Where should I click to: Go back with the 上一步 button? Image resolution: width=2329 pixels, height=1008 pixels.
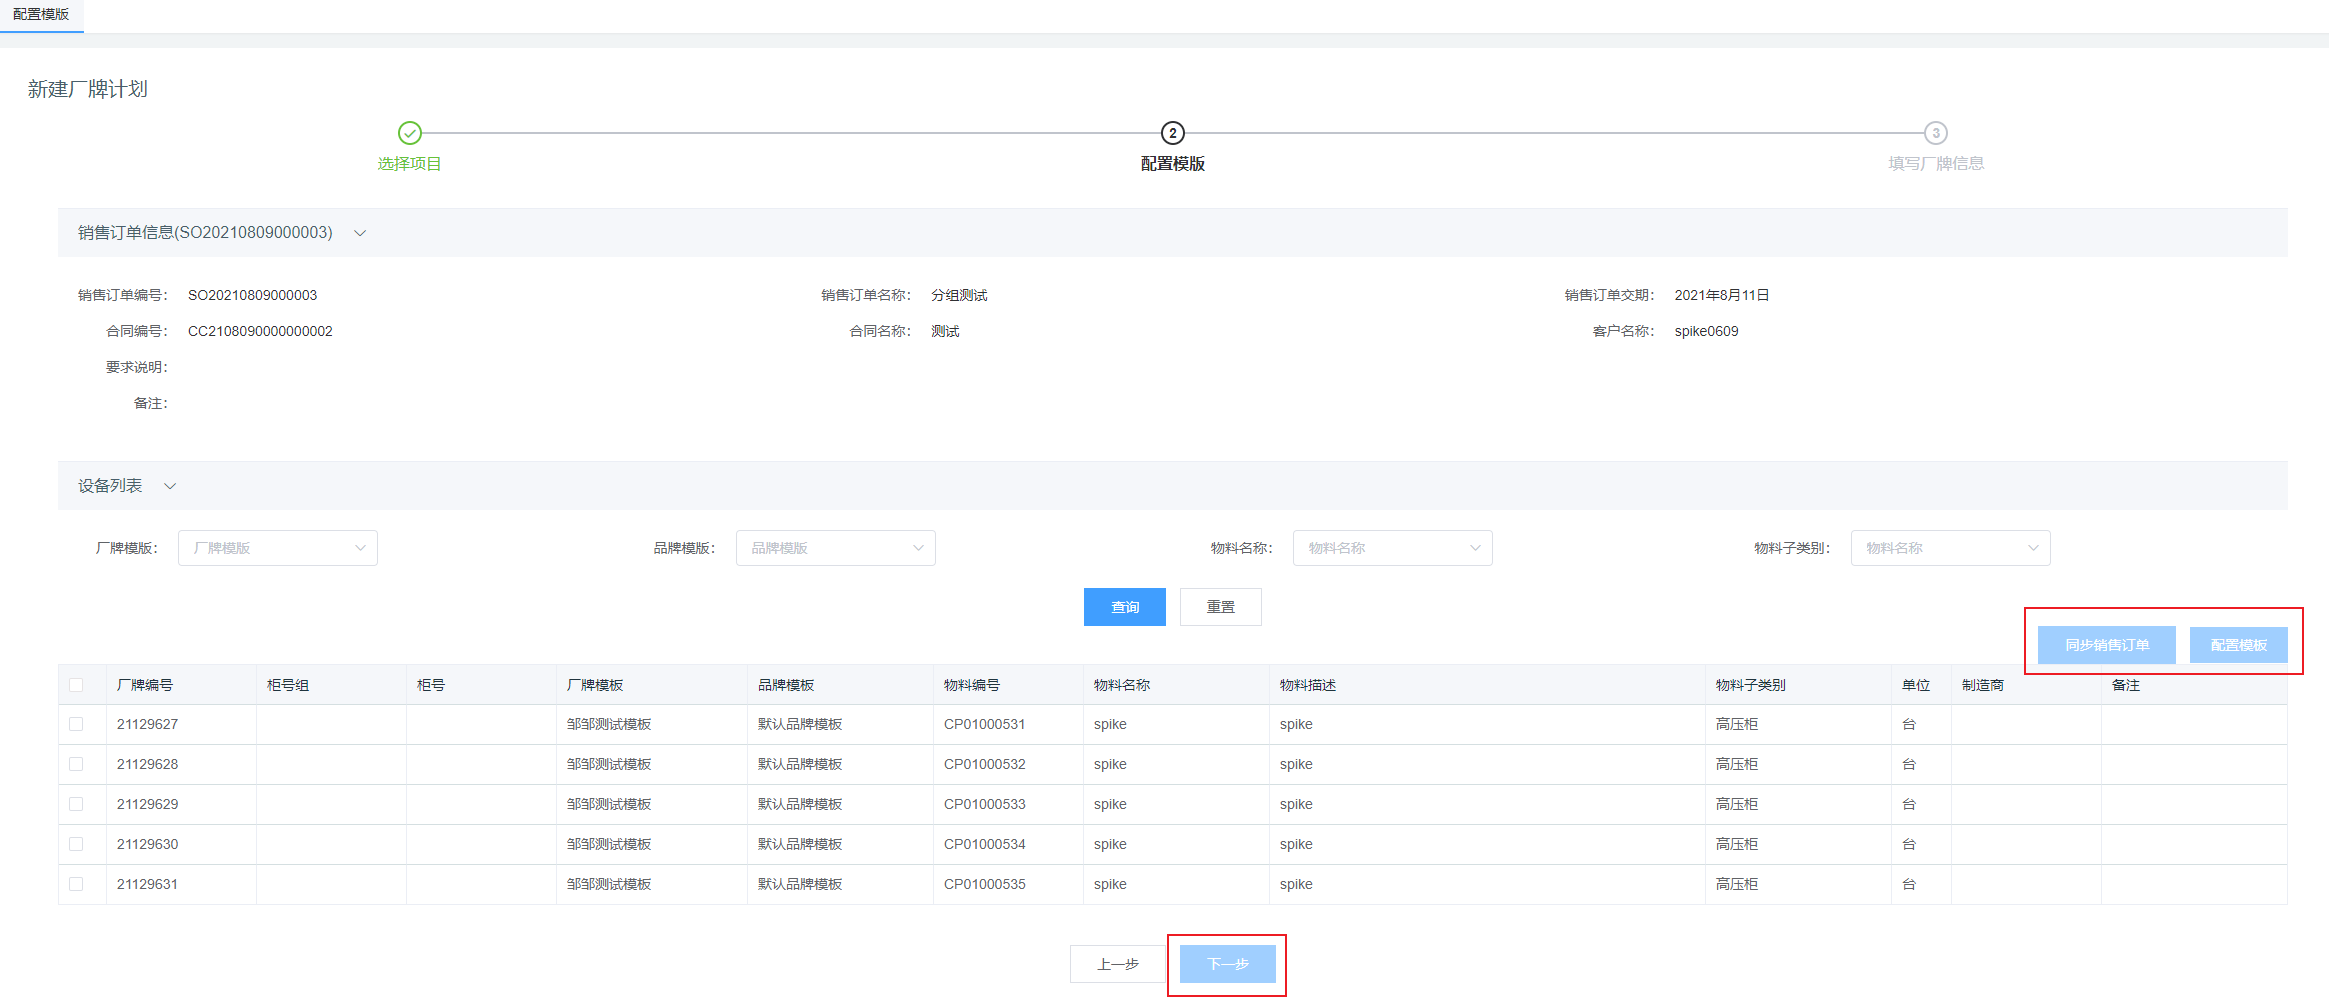(x=1117, y=964)
